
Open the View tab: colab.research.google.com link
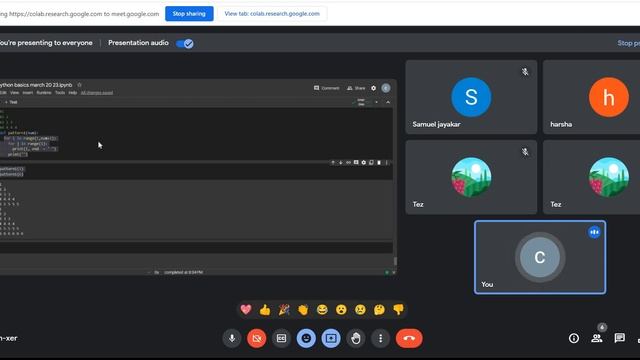point(272,13)
